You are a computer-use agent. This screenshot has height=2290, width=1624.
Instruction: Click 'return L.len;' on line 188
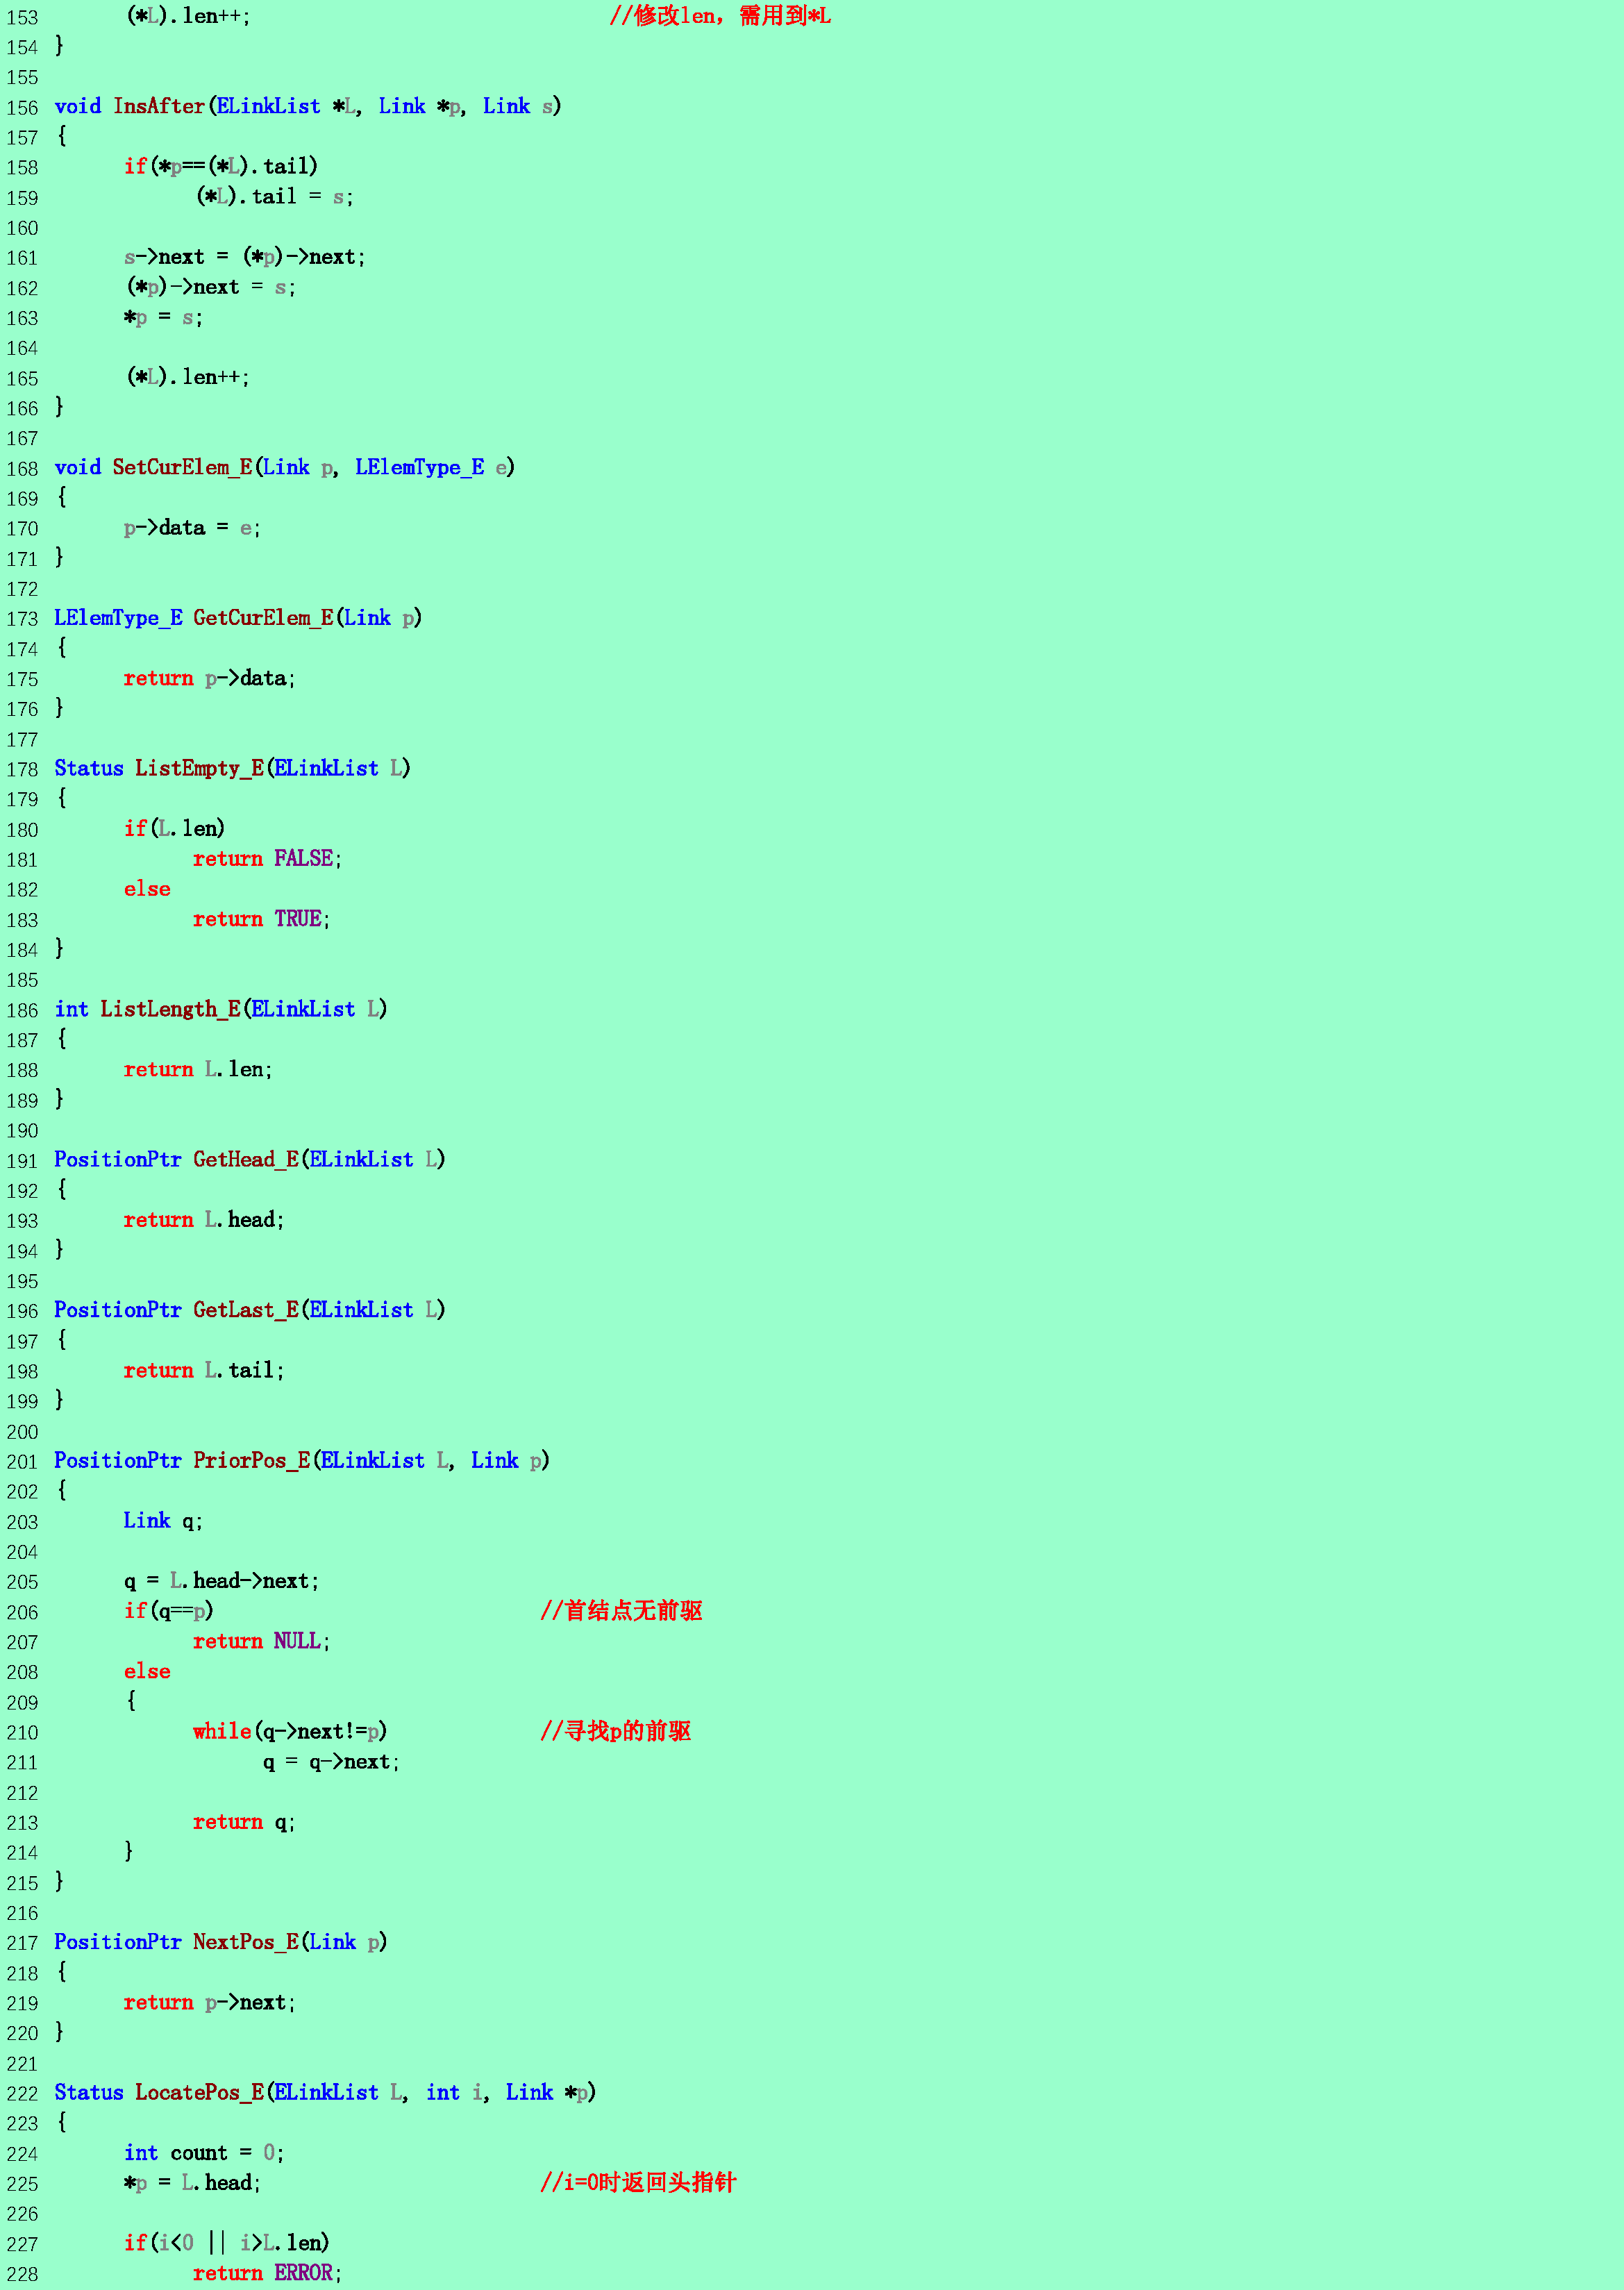pos(198,1069)
